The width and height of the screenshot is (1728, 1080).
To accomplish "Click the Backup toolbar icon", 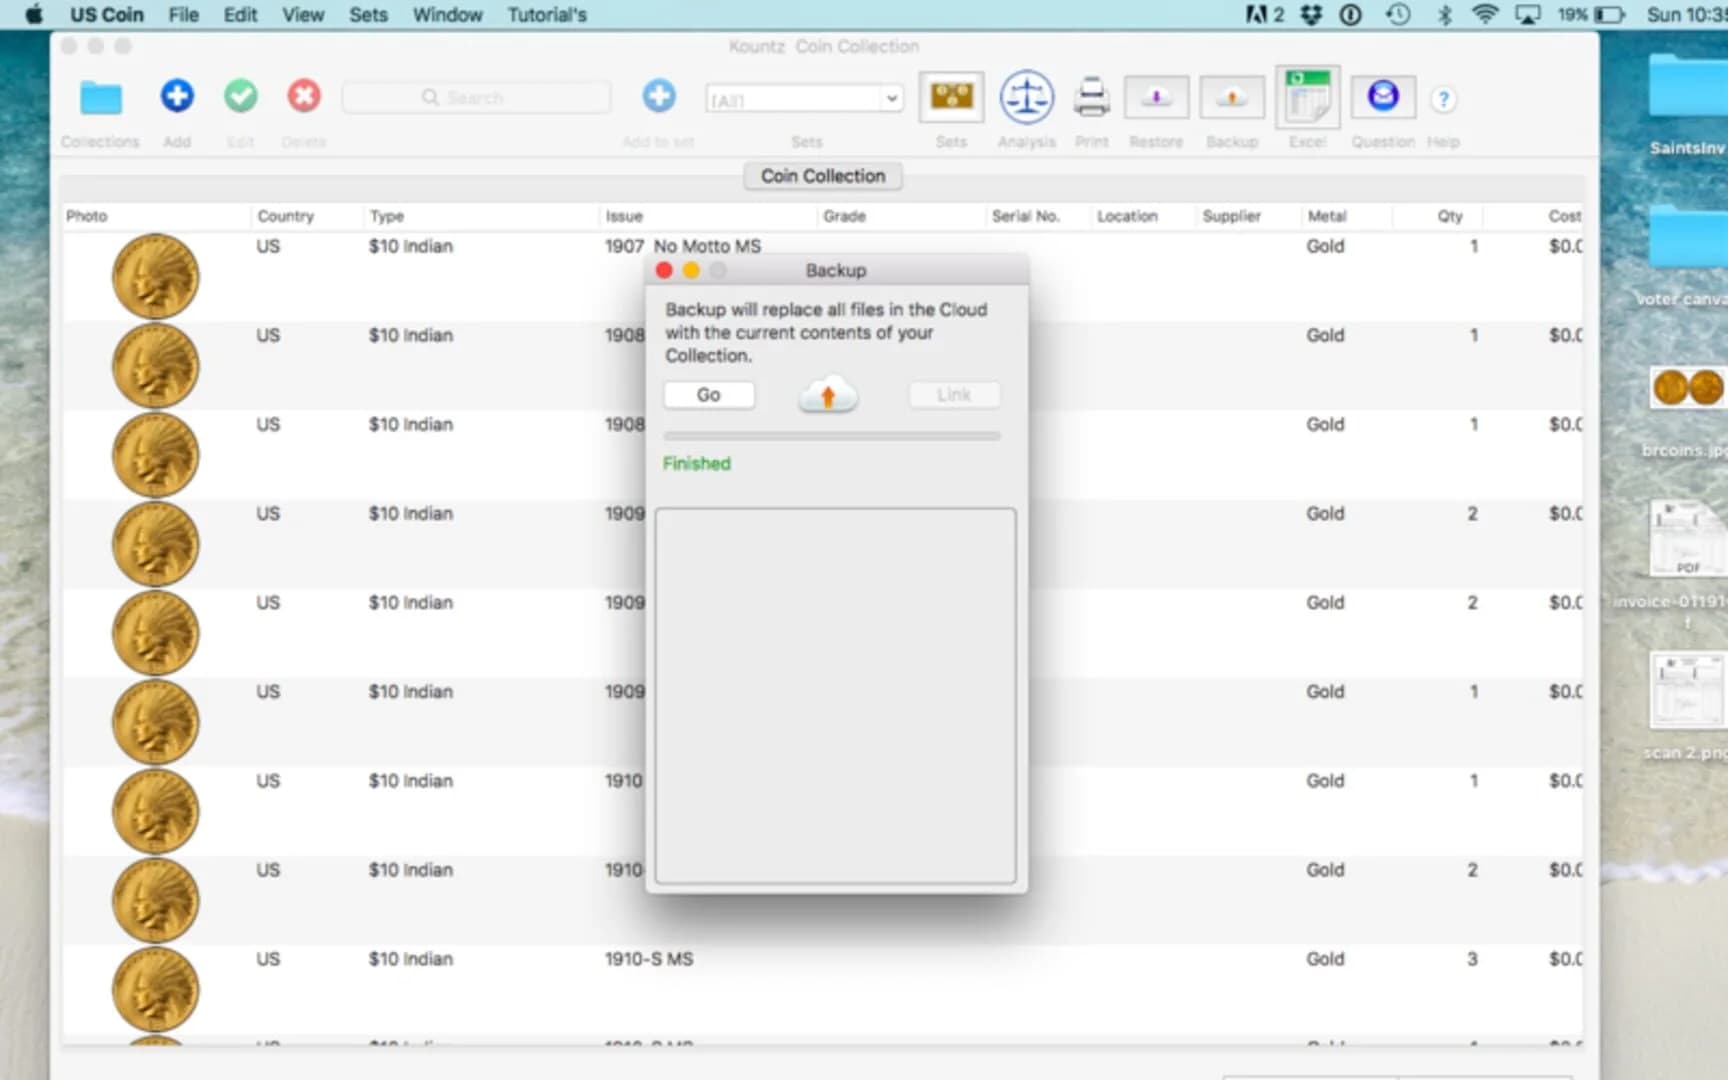I will (x=1231, y=97).
